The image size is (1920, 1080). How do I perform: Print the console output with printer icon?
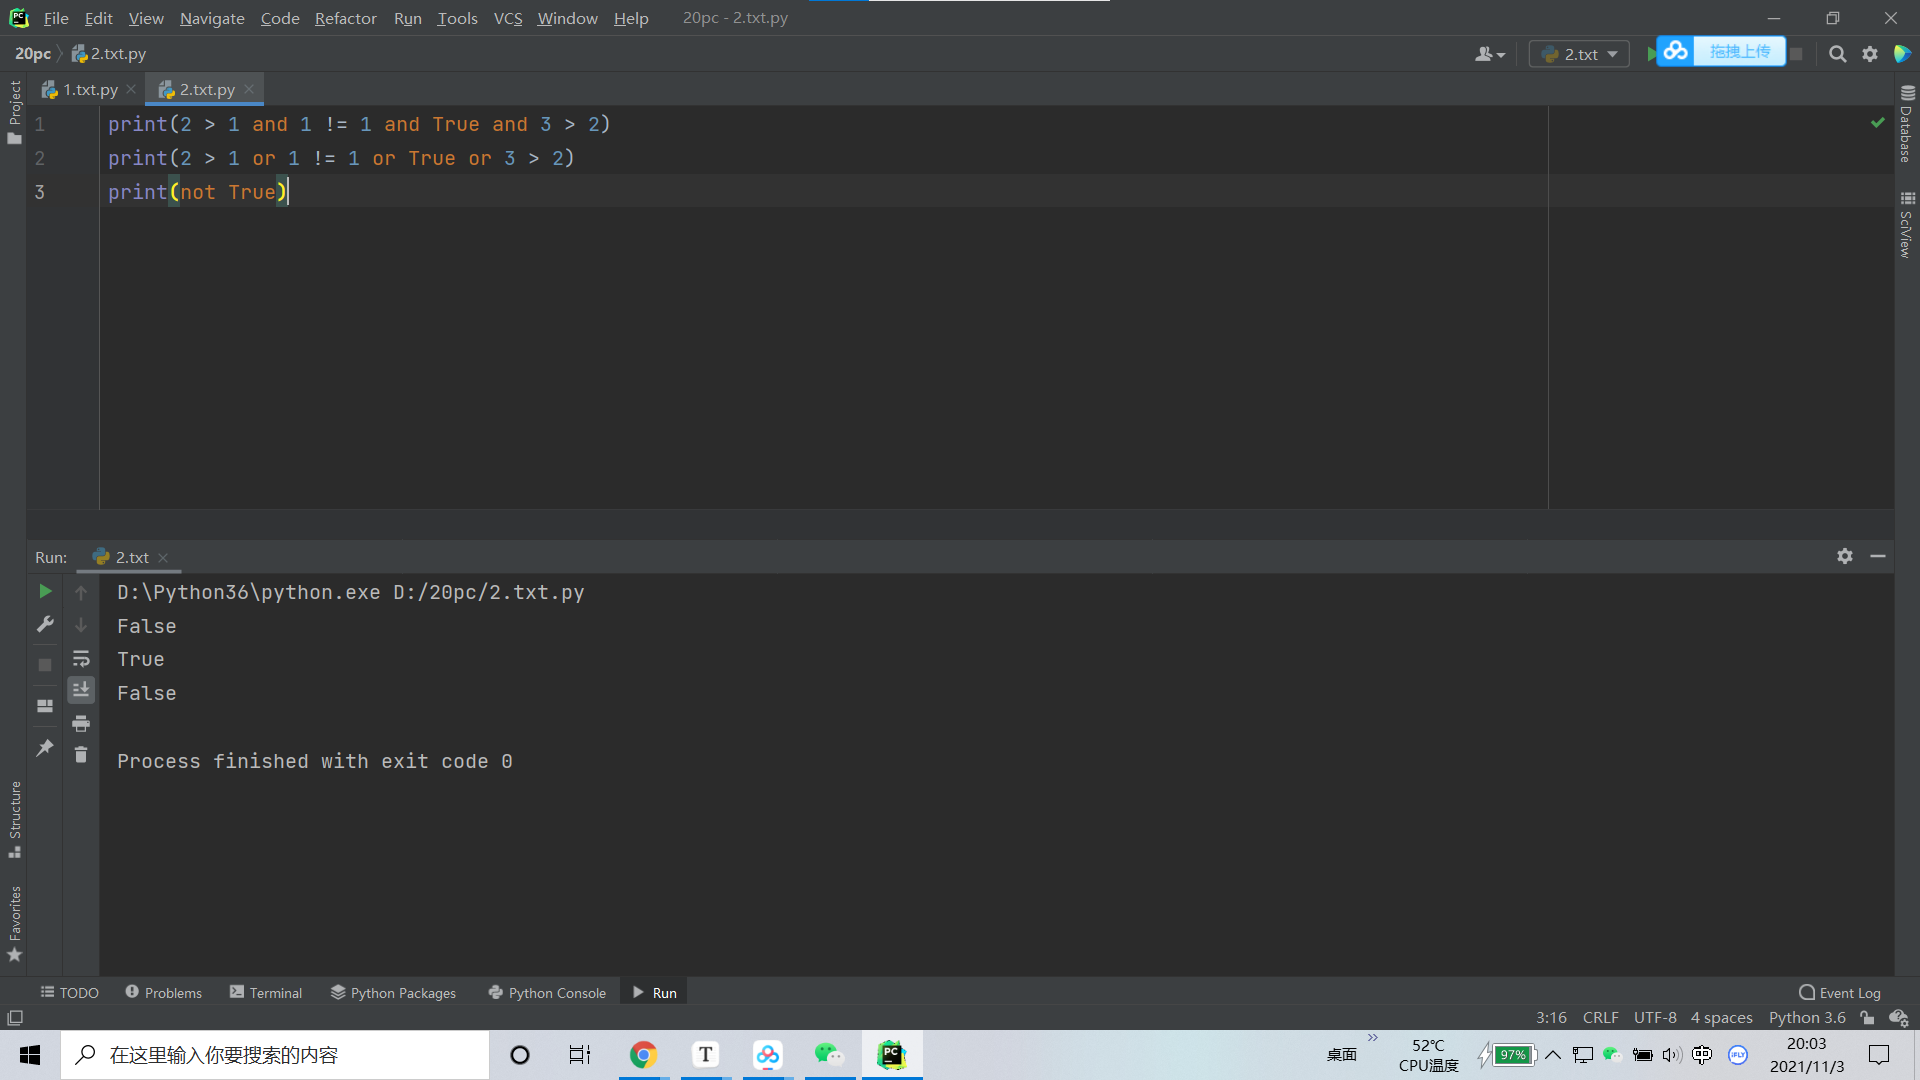click(81, 723)
